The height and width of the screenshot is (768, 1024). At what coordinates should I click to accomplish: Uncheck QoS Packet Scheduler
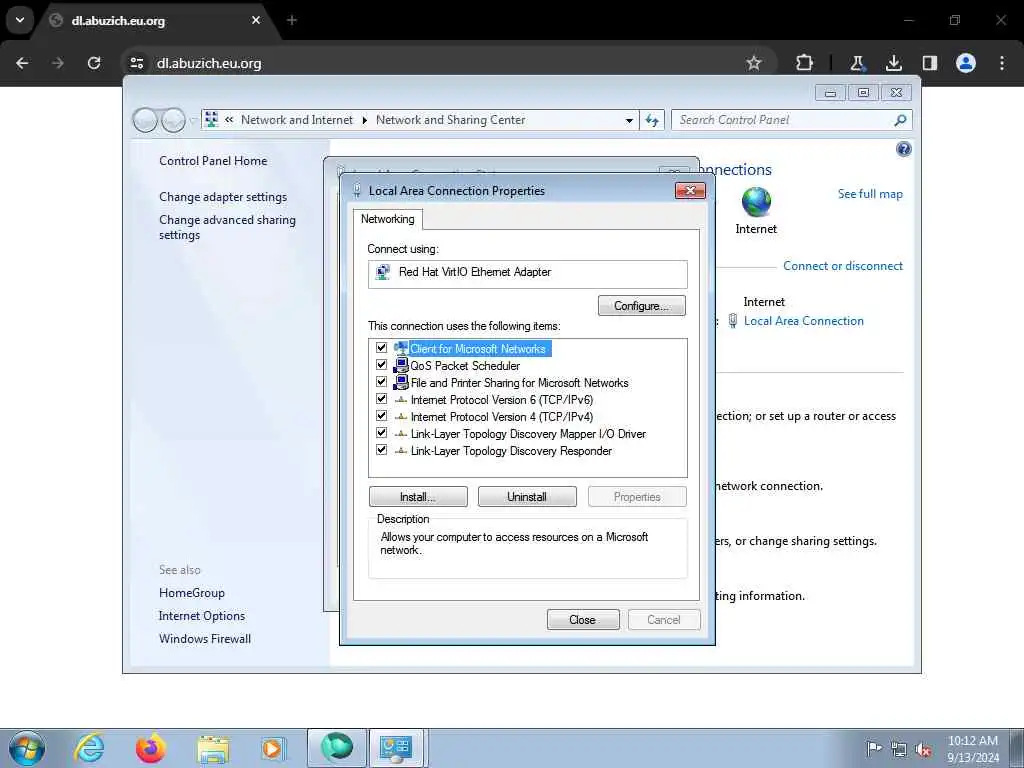(x=381, y=365)
